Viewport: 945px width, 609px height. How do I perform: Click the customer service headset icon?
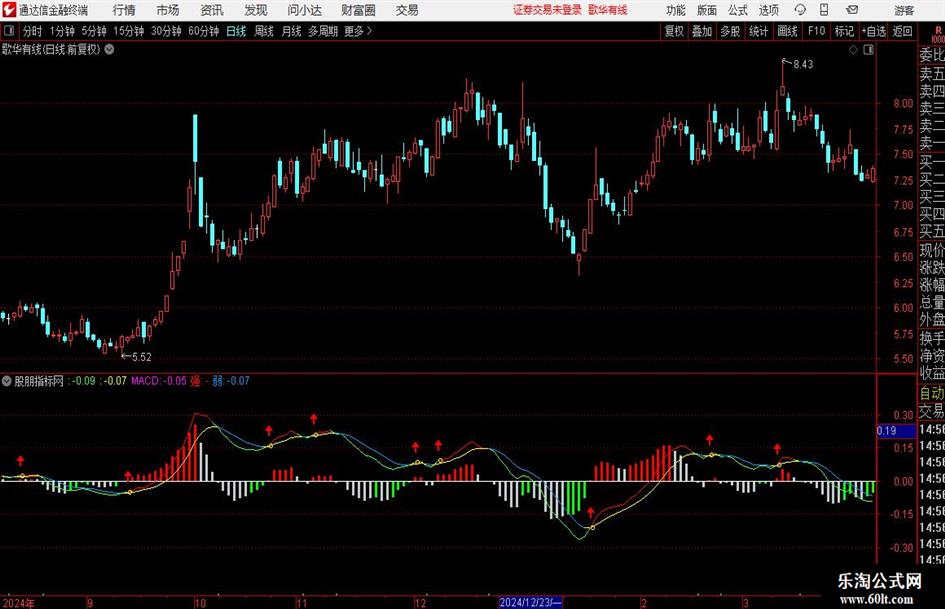800,10
